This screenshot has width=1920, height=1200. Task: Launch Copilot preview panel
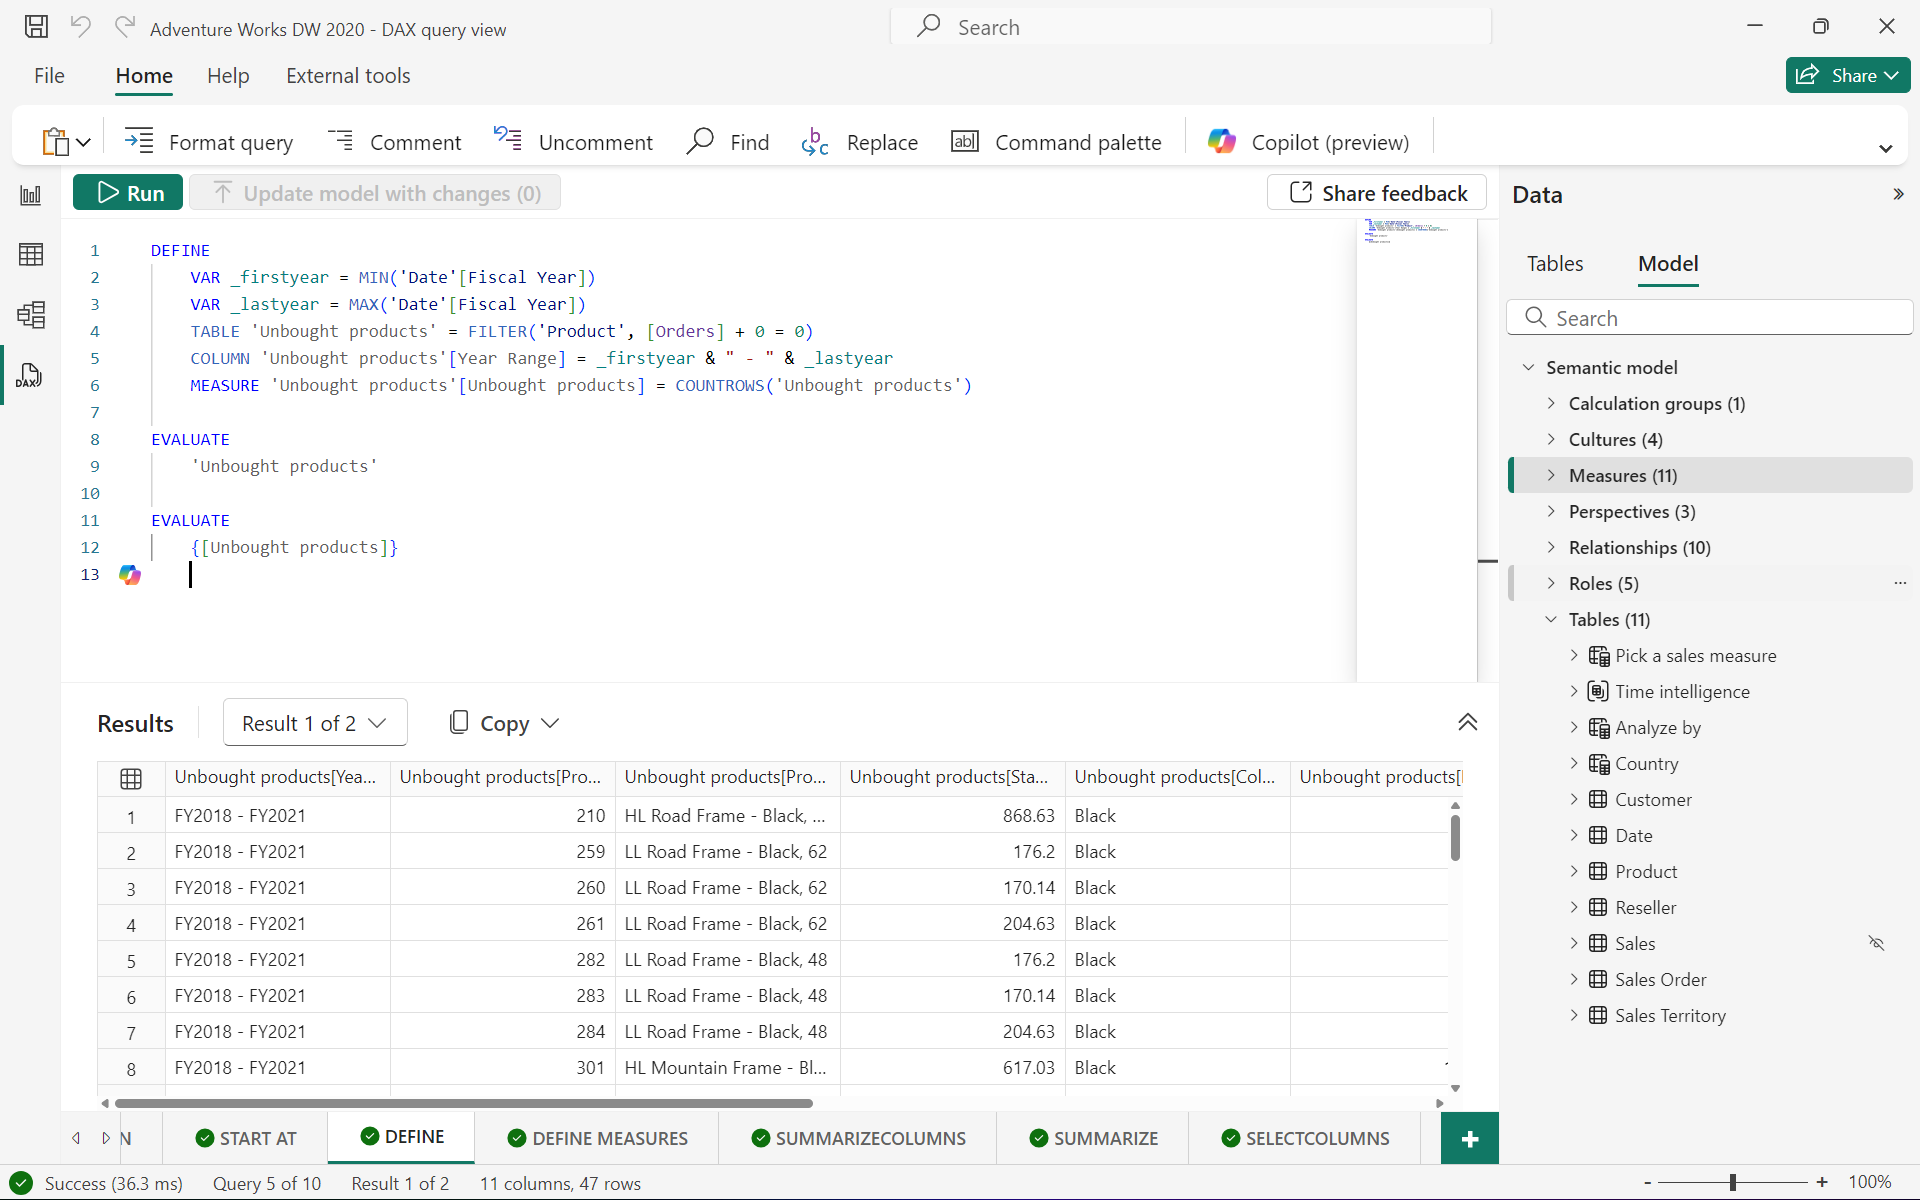[x=1308, y=141]
